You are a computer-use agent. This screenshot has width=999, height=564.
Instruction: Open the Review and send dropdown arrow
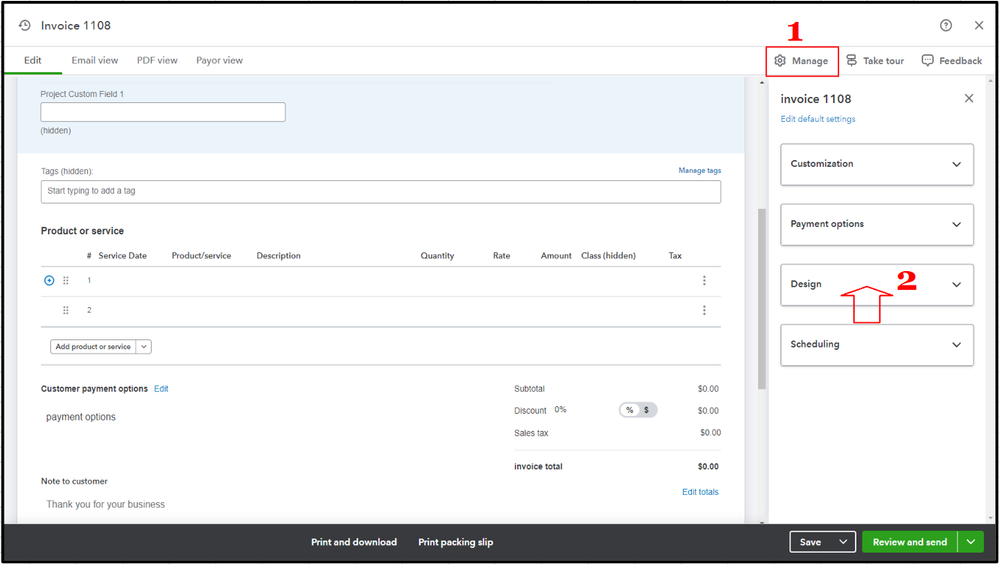(x=970, y=542)
